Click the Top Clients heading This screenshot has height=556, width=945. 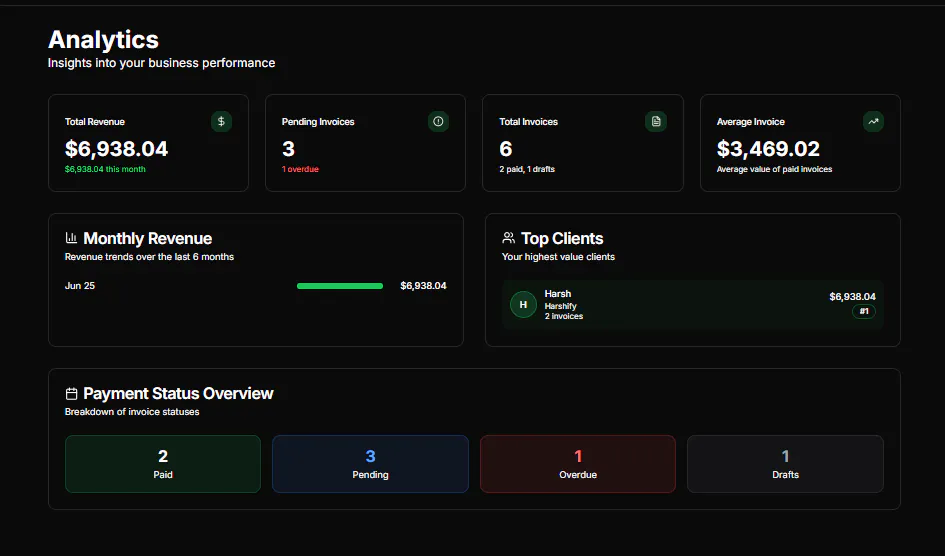coord(562,239)
